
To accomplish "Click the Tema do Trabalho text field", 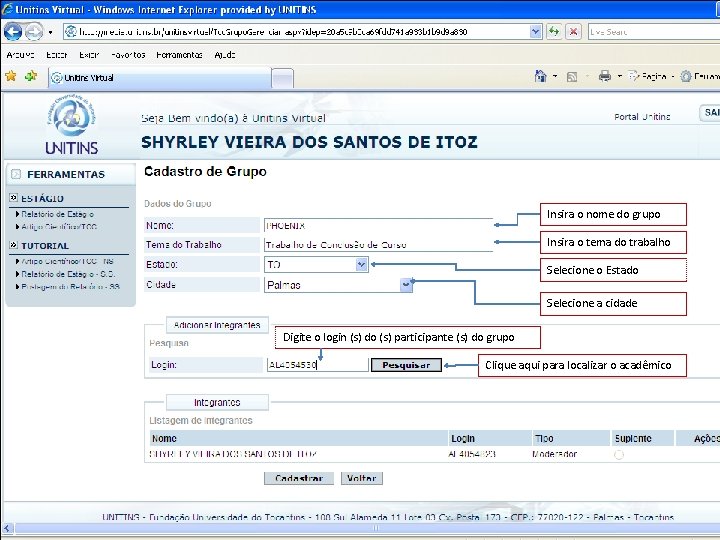I will click(x=378, y=244).
